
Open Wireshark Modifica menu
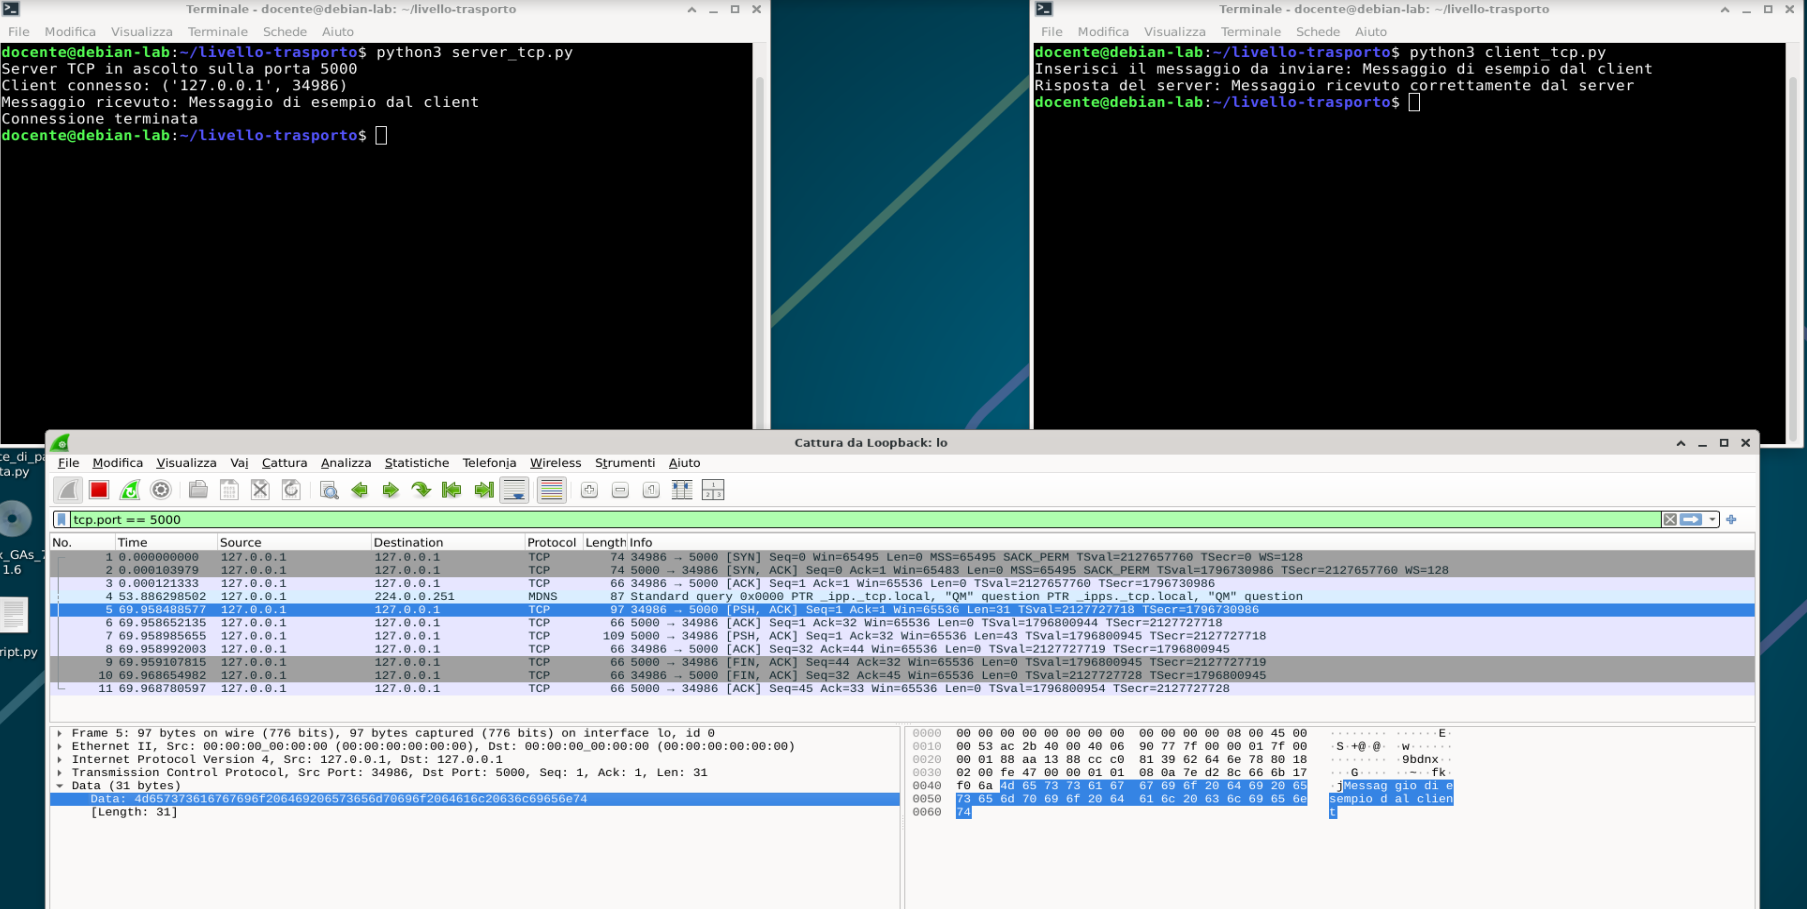click(x=117, y=463)
